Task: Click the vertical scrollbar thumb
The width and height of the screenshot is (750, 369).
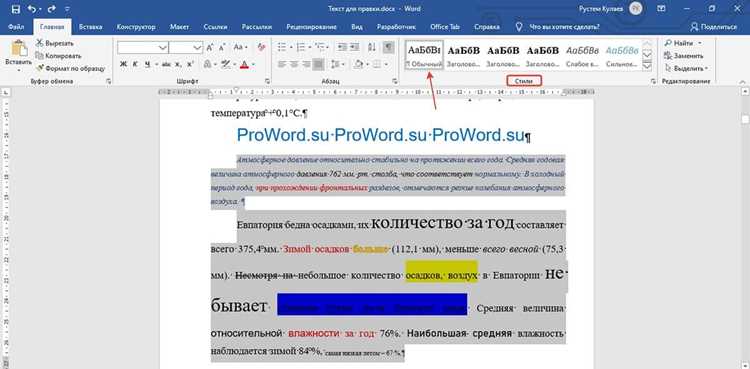Action: point(745,119)
